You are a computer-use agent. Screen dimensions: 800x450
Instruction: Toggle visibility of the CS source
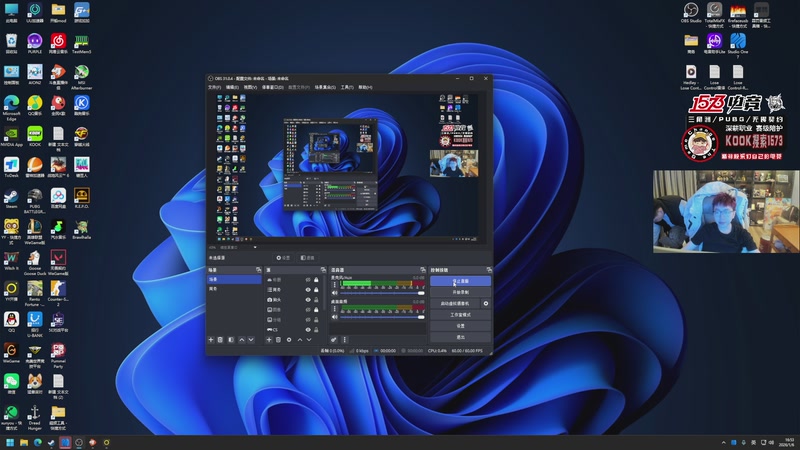click(x=308, y=330)
